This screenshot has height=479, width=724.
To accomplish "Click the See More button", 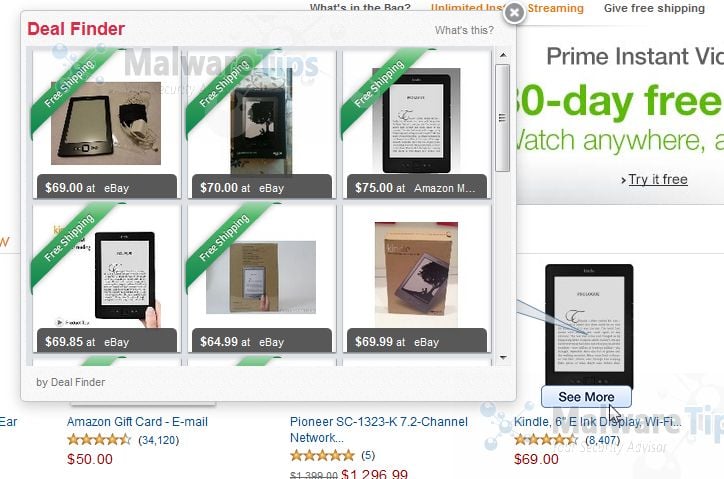I will click(x=586, y=397).
